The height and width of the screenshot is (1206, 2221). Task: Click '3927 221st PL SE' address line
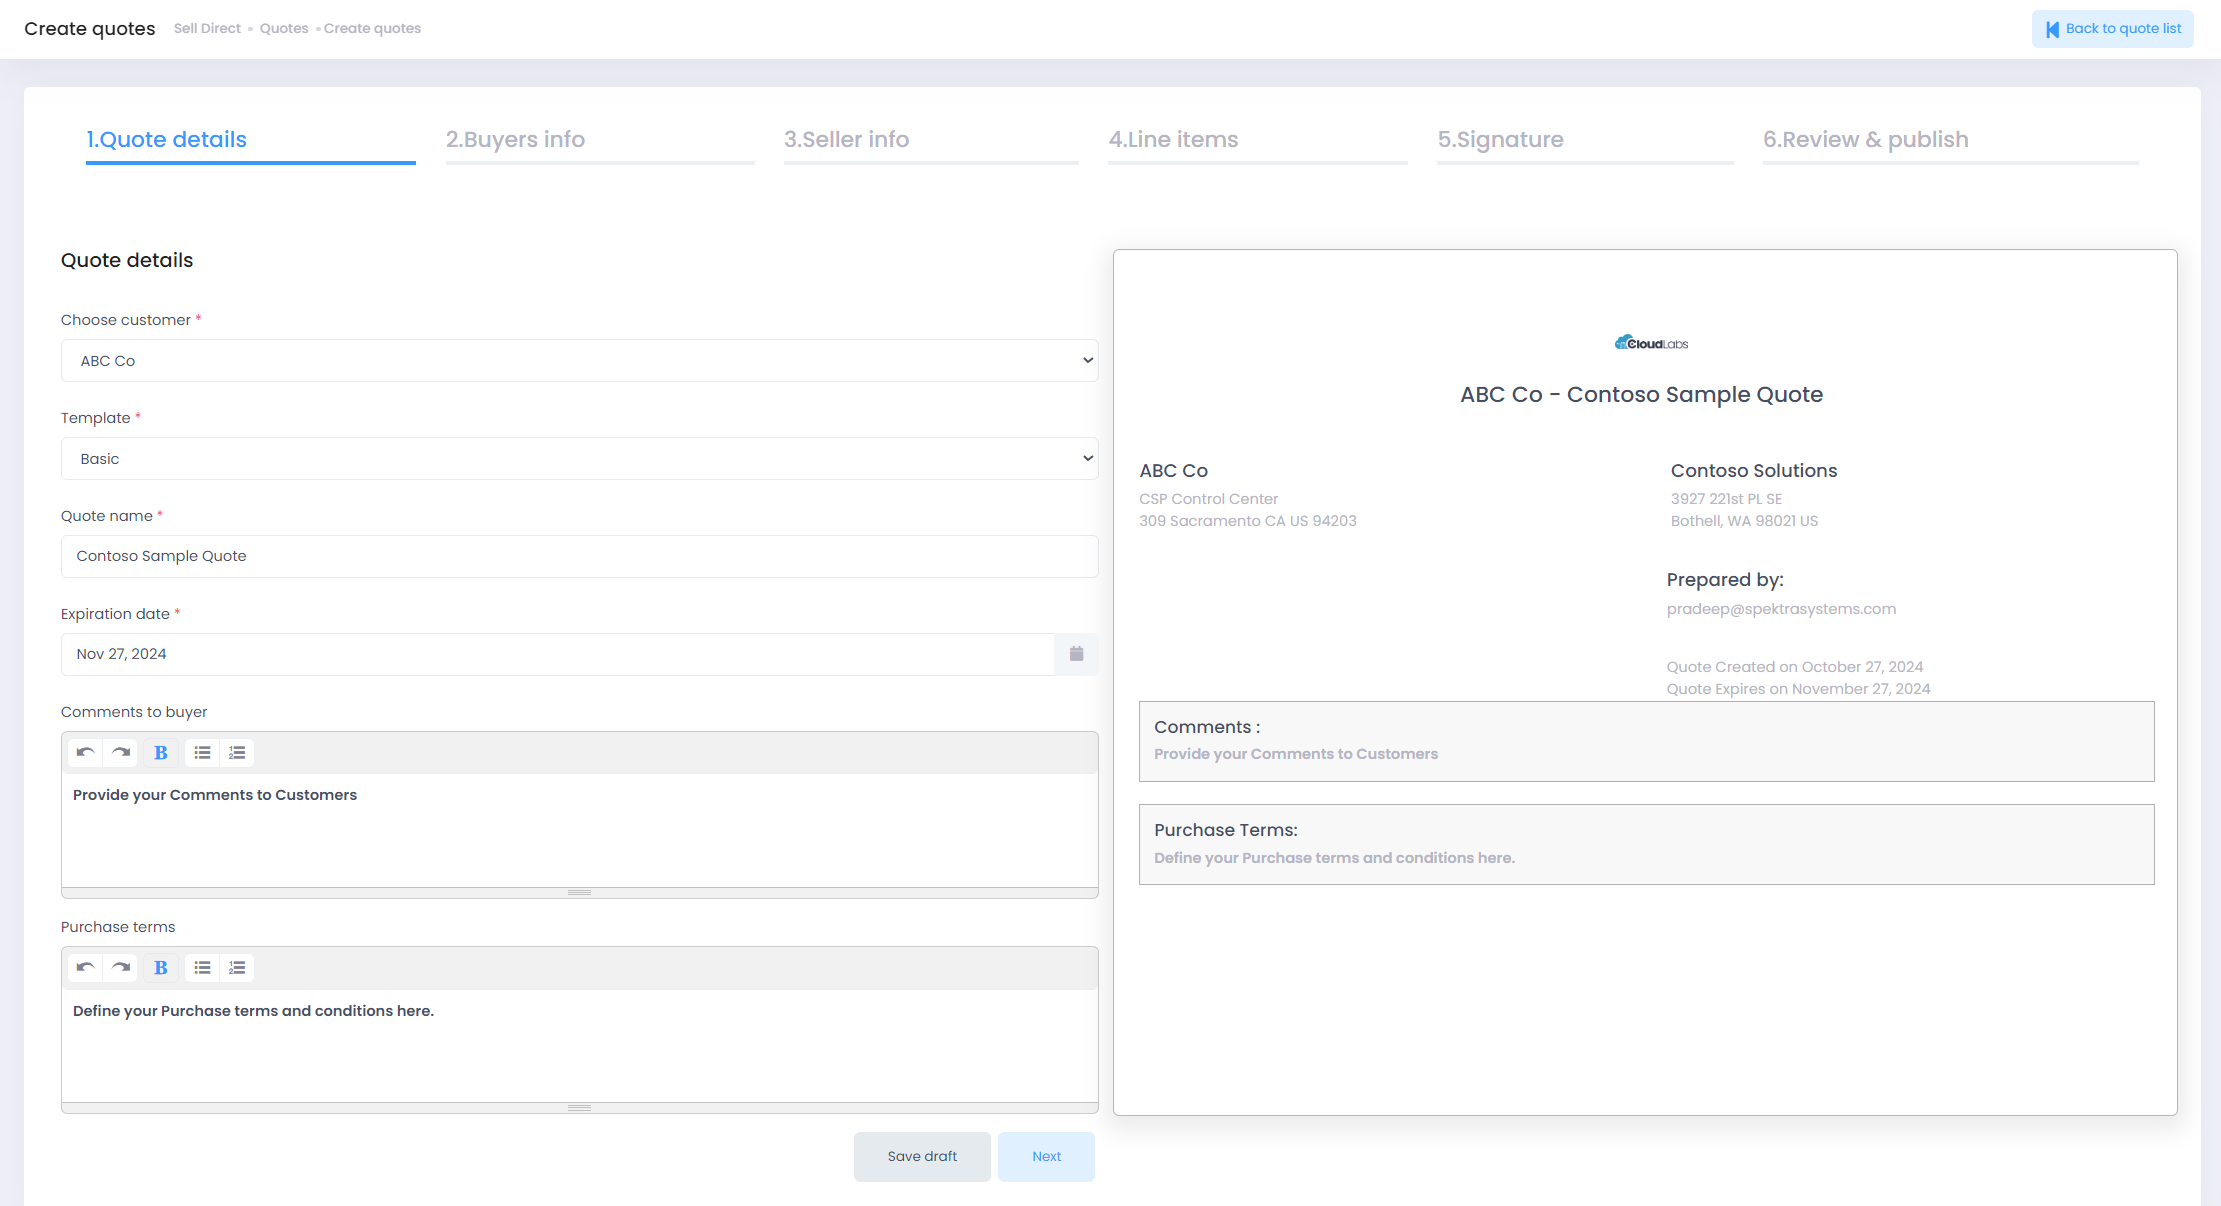tap(1726, 499)
